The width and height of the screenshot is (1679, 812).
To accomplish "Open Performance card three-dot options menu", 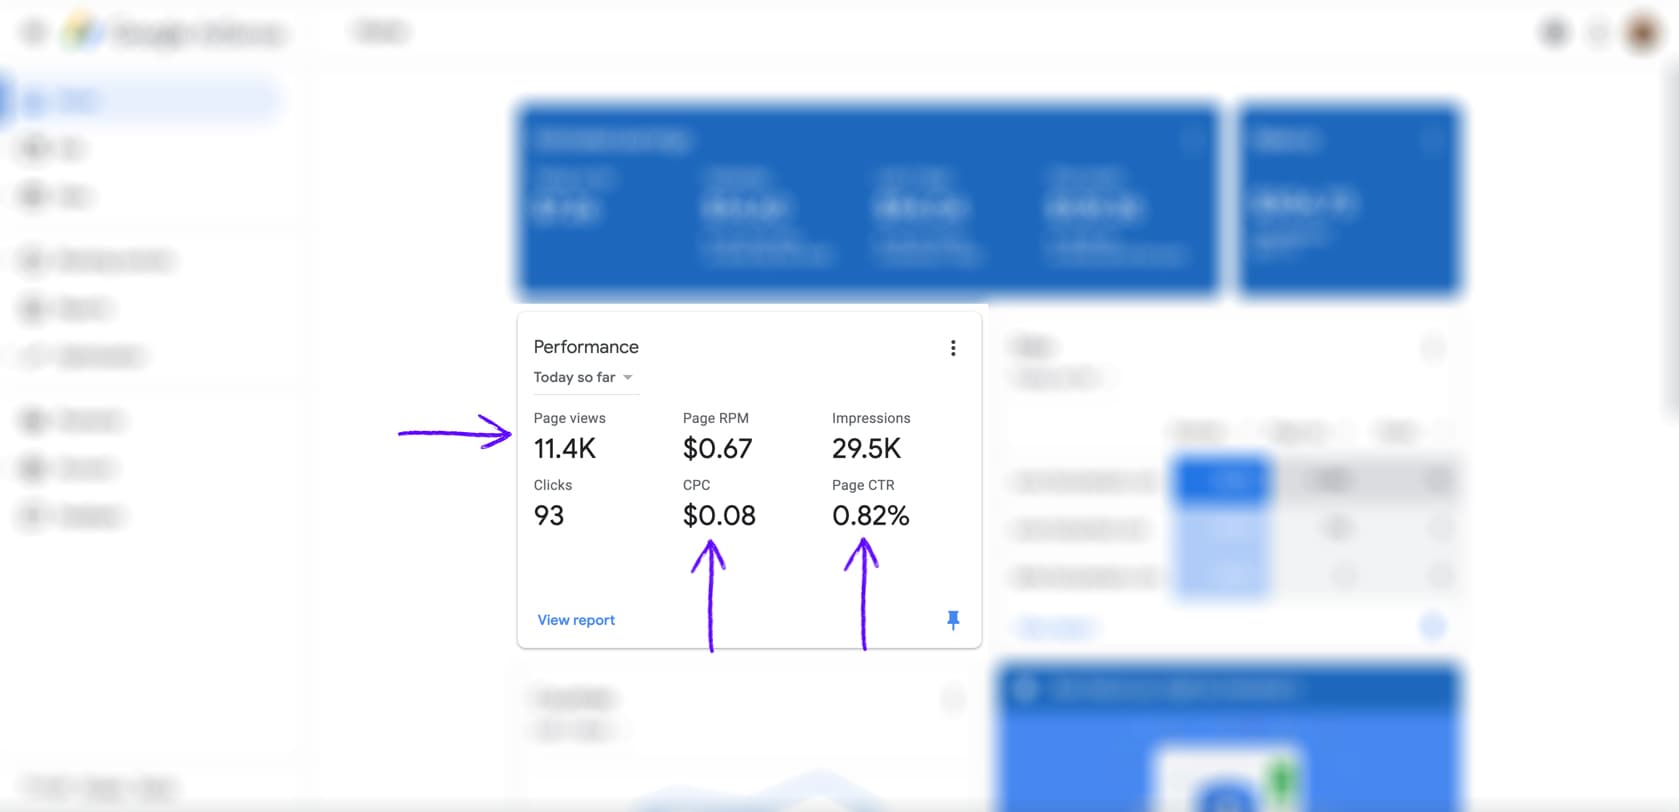I will pos(952,348).
